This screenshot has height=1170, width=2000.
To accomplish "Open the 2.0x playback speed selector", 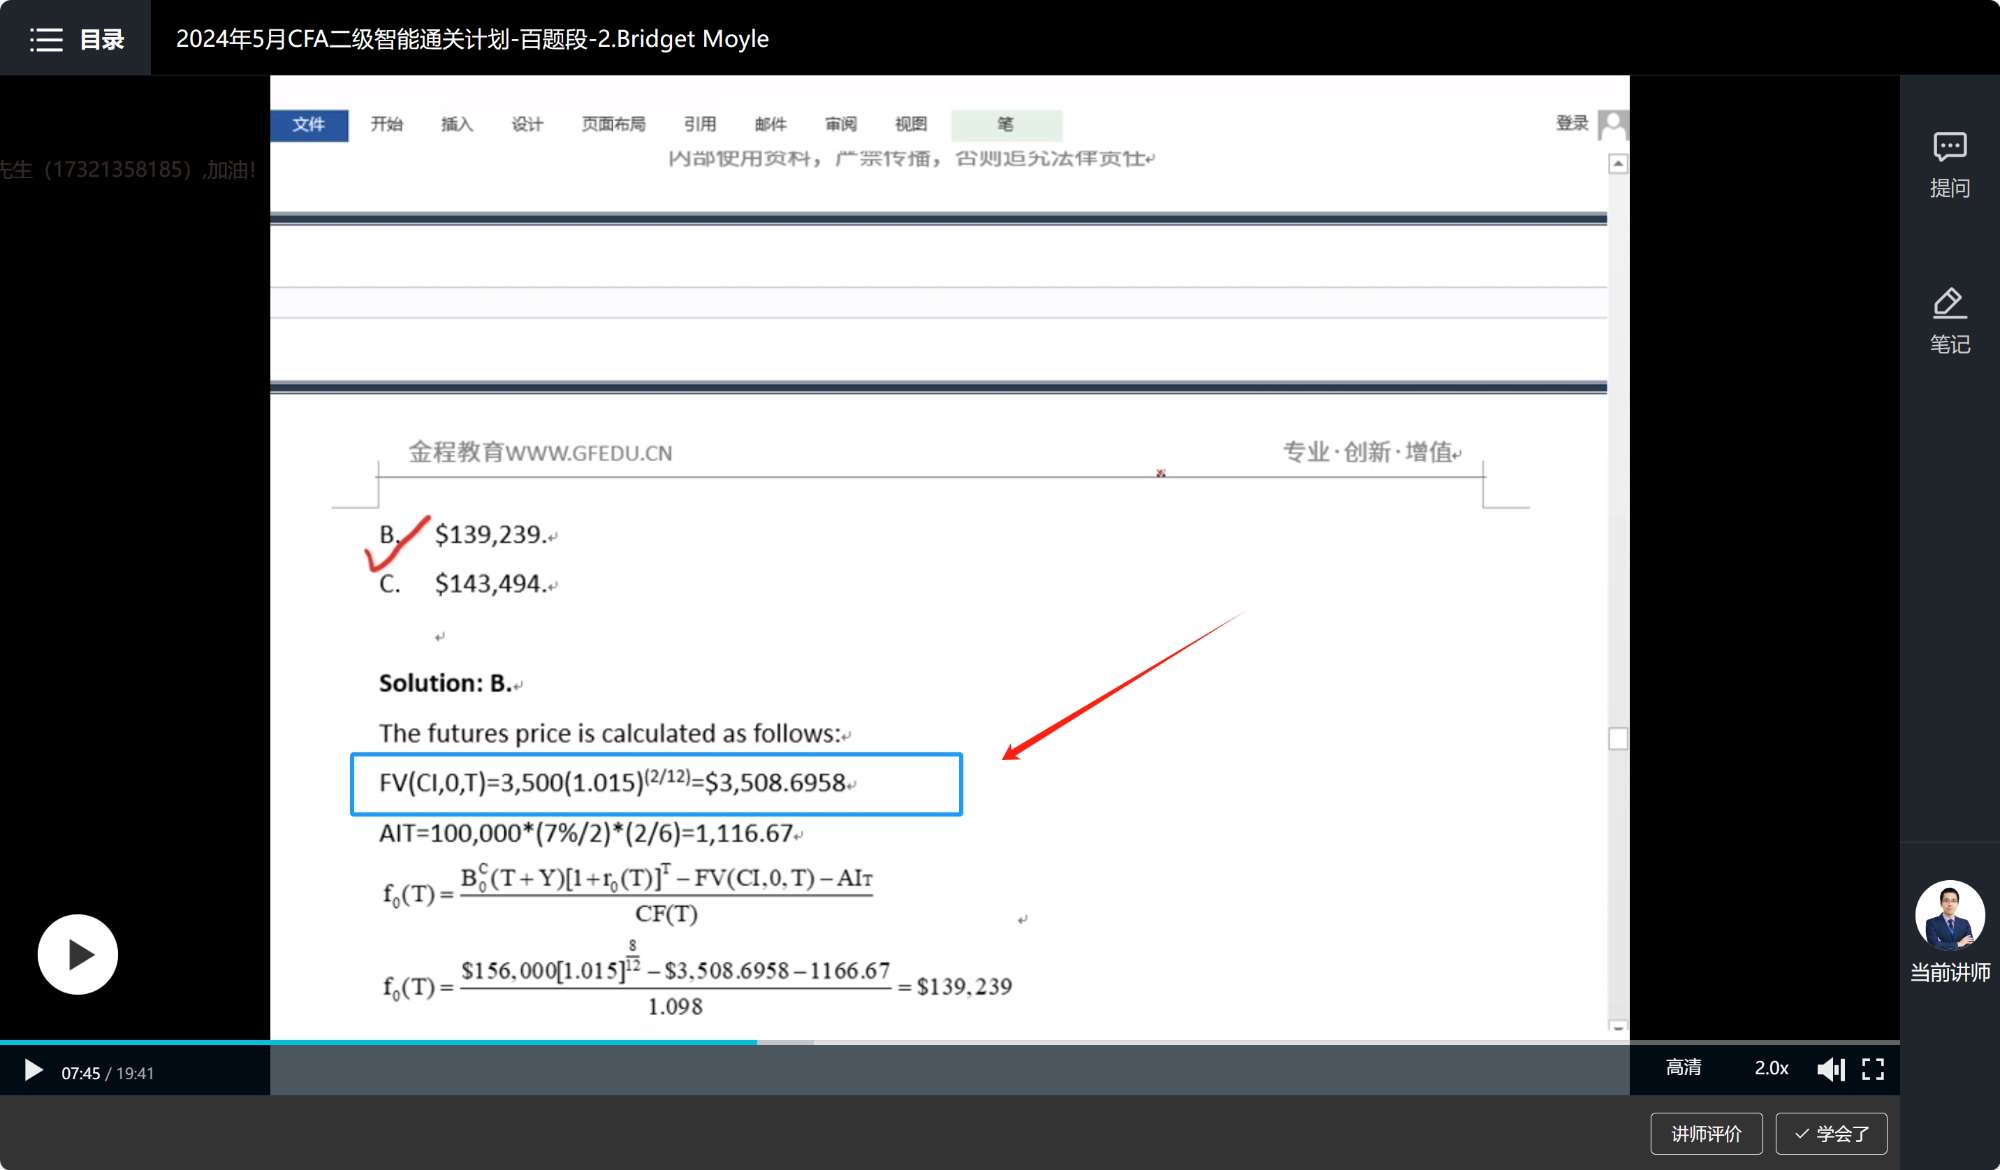I will point(1771,1068).
